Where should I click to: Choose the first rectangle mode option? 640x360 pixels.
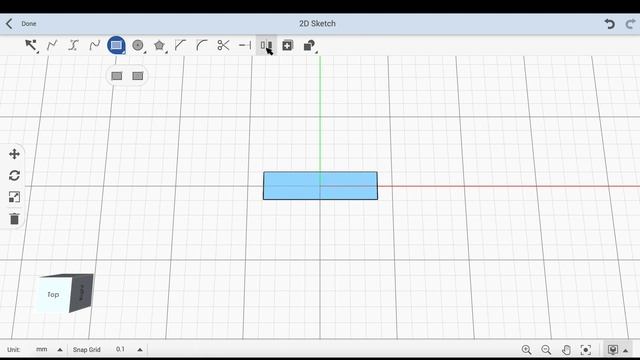tap(117, 76)
